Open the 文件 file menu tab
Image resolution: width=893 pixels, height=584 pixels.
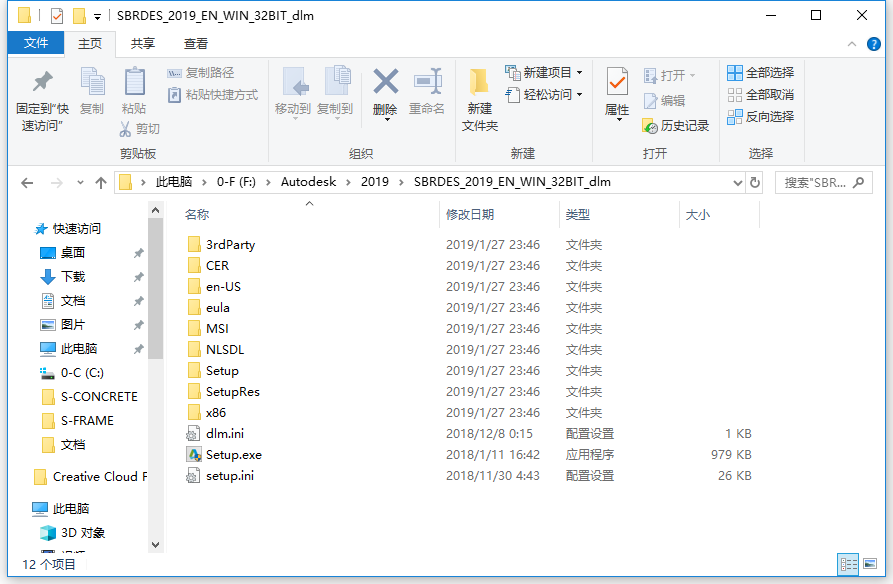[x=36, y=43]
